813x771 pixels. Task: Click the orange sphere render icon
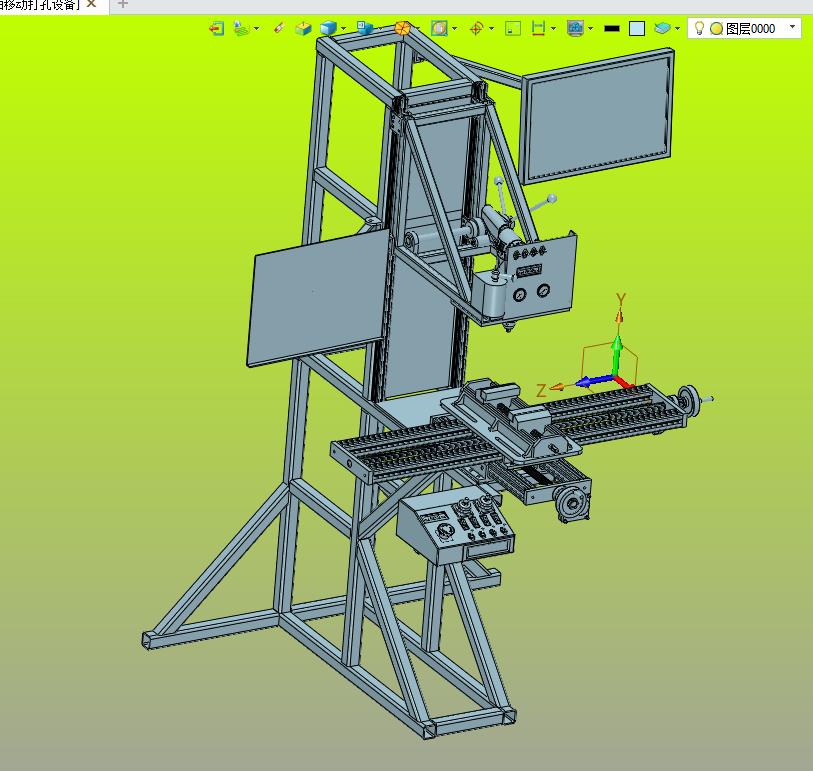[x=403, y=28]
